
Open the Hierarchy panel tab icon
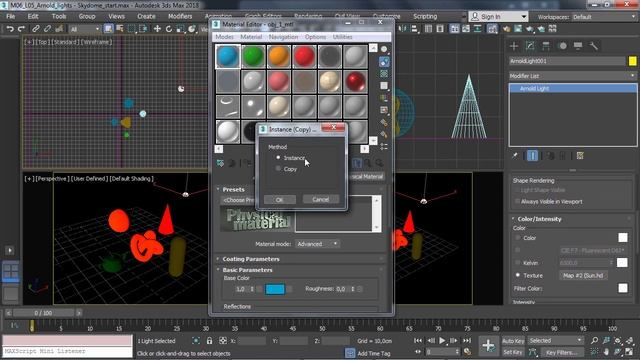point(546,46)
